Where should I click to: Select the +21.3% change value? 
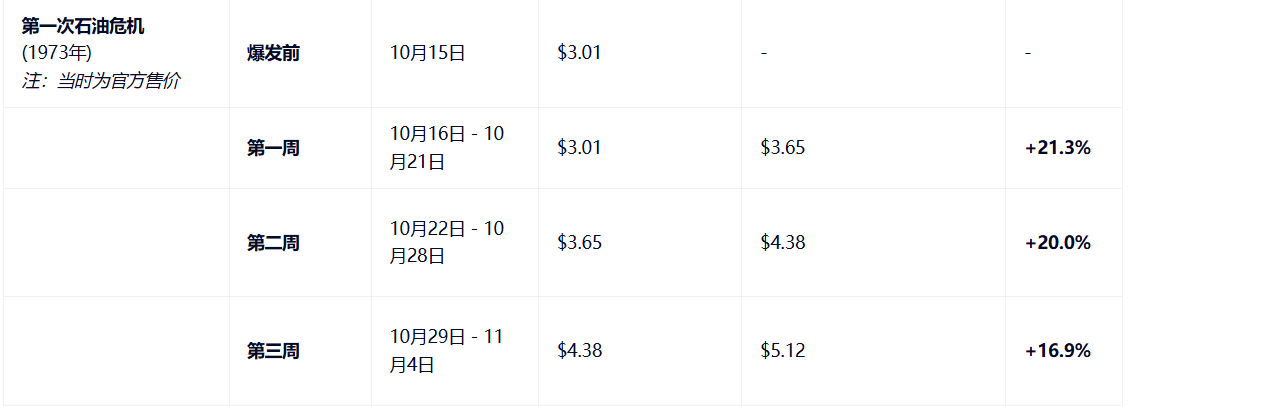pyautogui.click(x=1057, y=148)
